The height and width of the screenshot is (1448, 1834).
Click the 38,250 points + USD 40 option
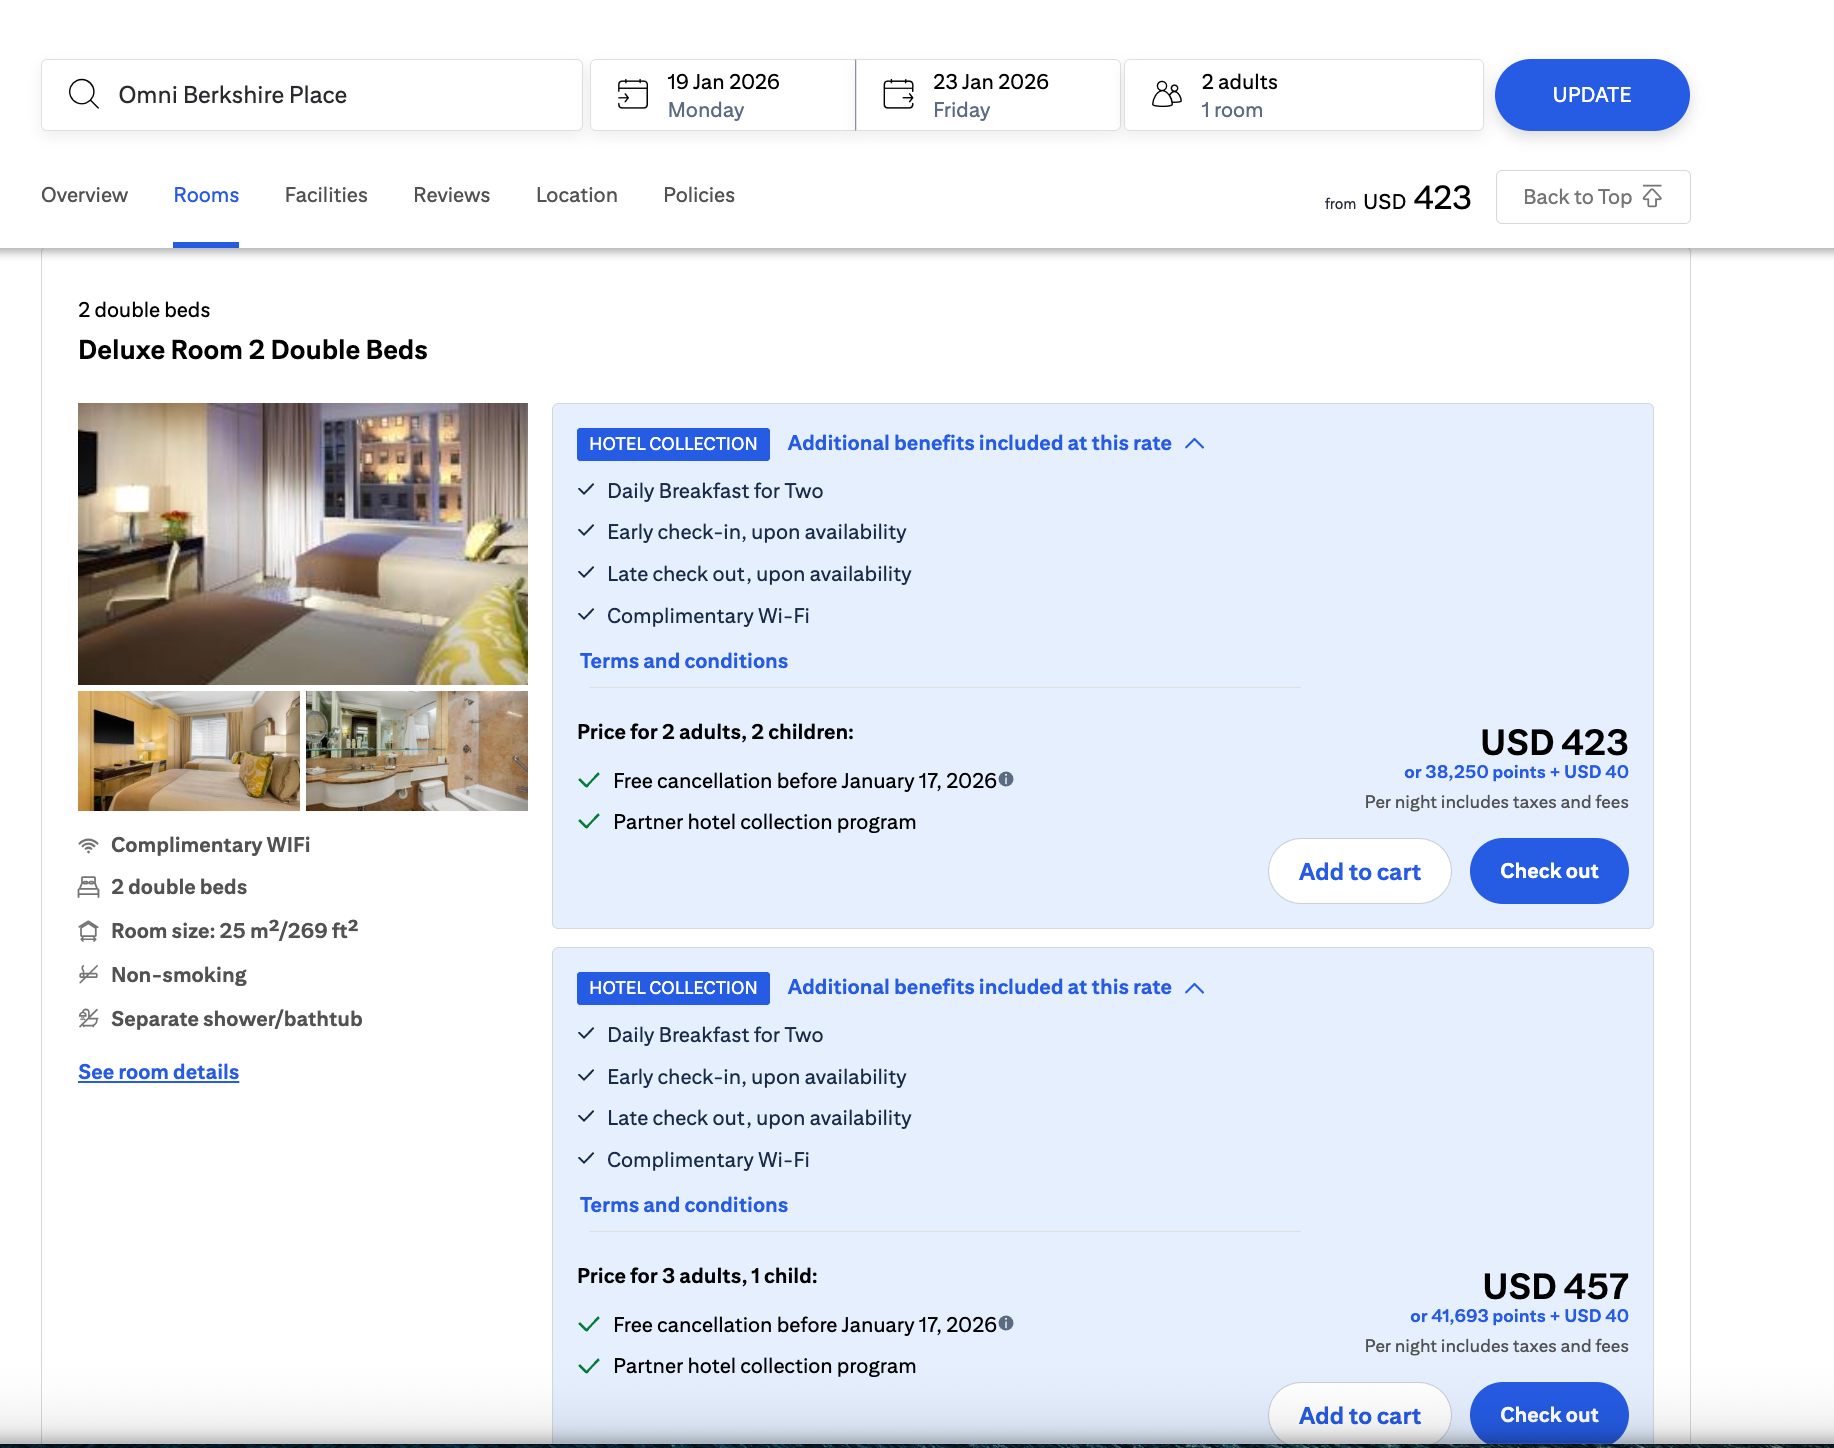(1516, 772)
